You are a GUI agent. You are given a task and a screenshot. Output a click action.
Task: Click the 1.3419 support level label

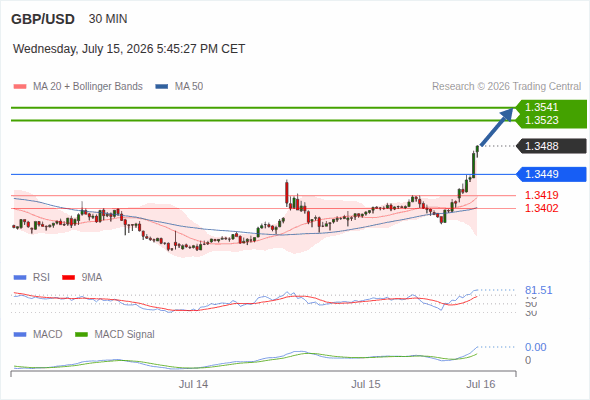tap(541, 195)
